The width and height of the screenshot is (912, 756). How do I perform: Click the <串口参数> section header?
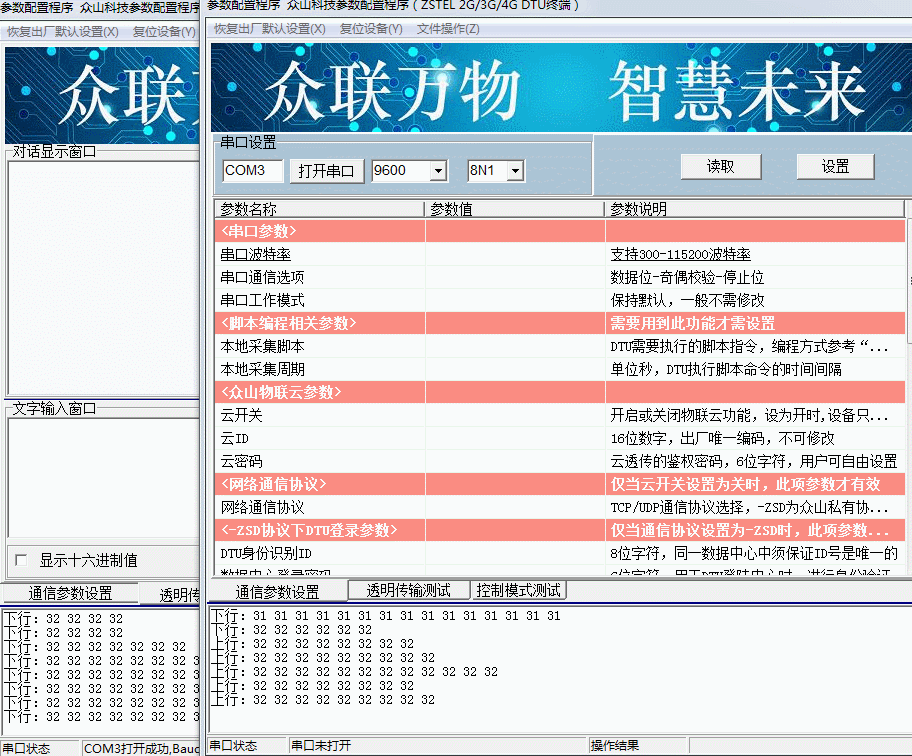560,231
